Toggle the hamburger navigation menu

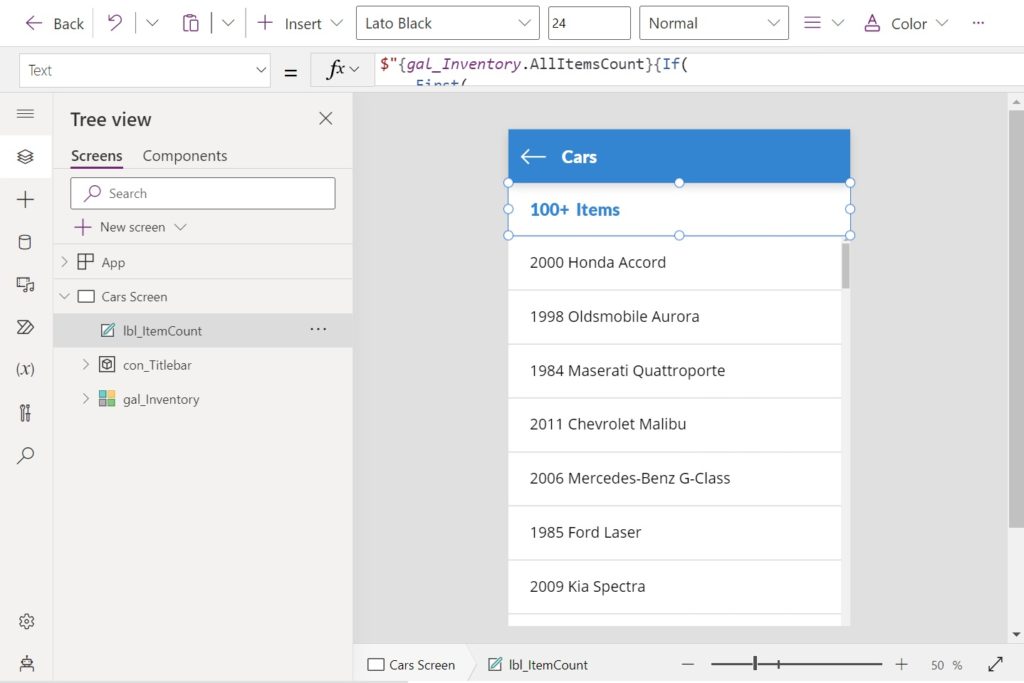[25, 114]
